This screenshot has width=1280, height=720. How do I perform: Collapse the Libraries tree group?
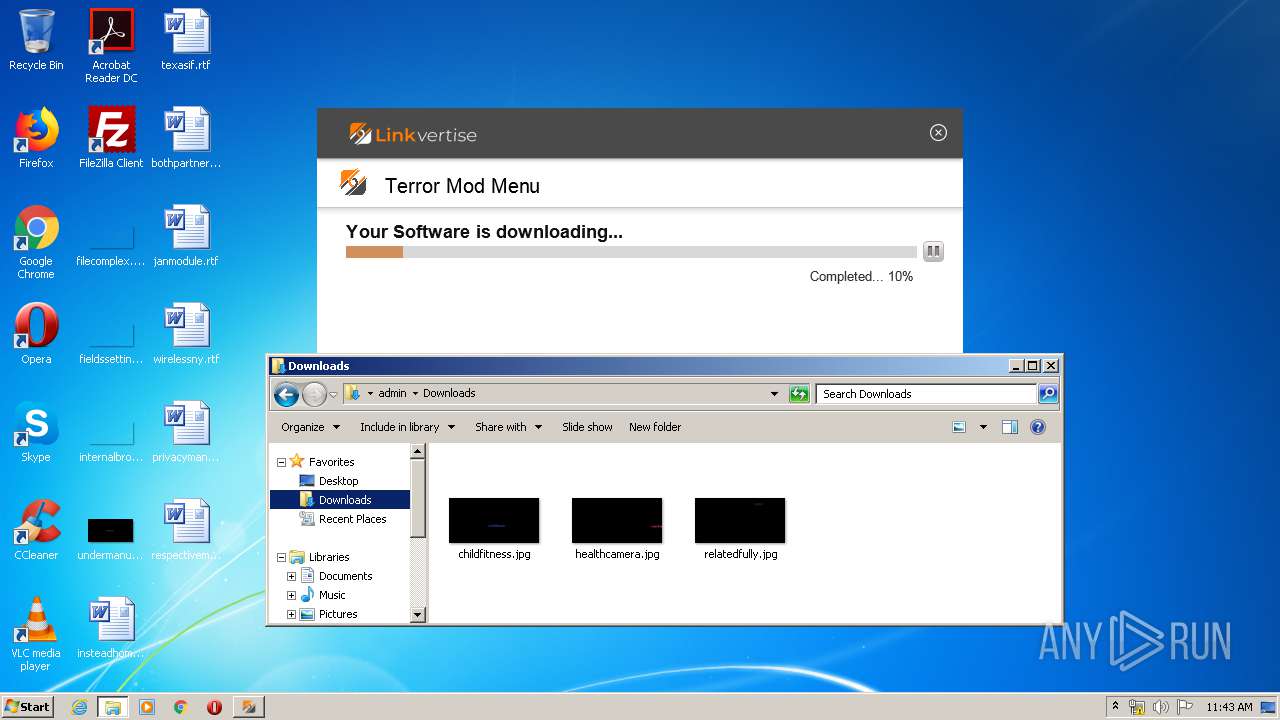tap(281, 557)
